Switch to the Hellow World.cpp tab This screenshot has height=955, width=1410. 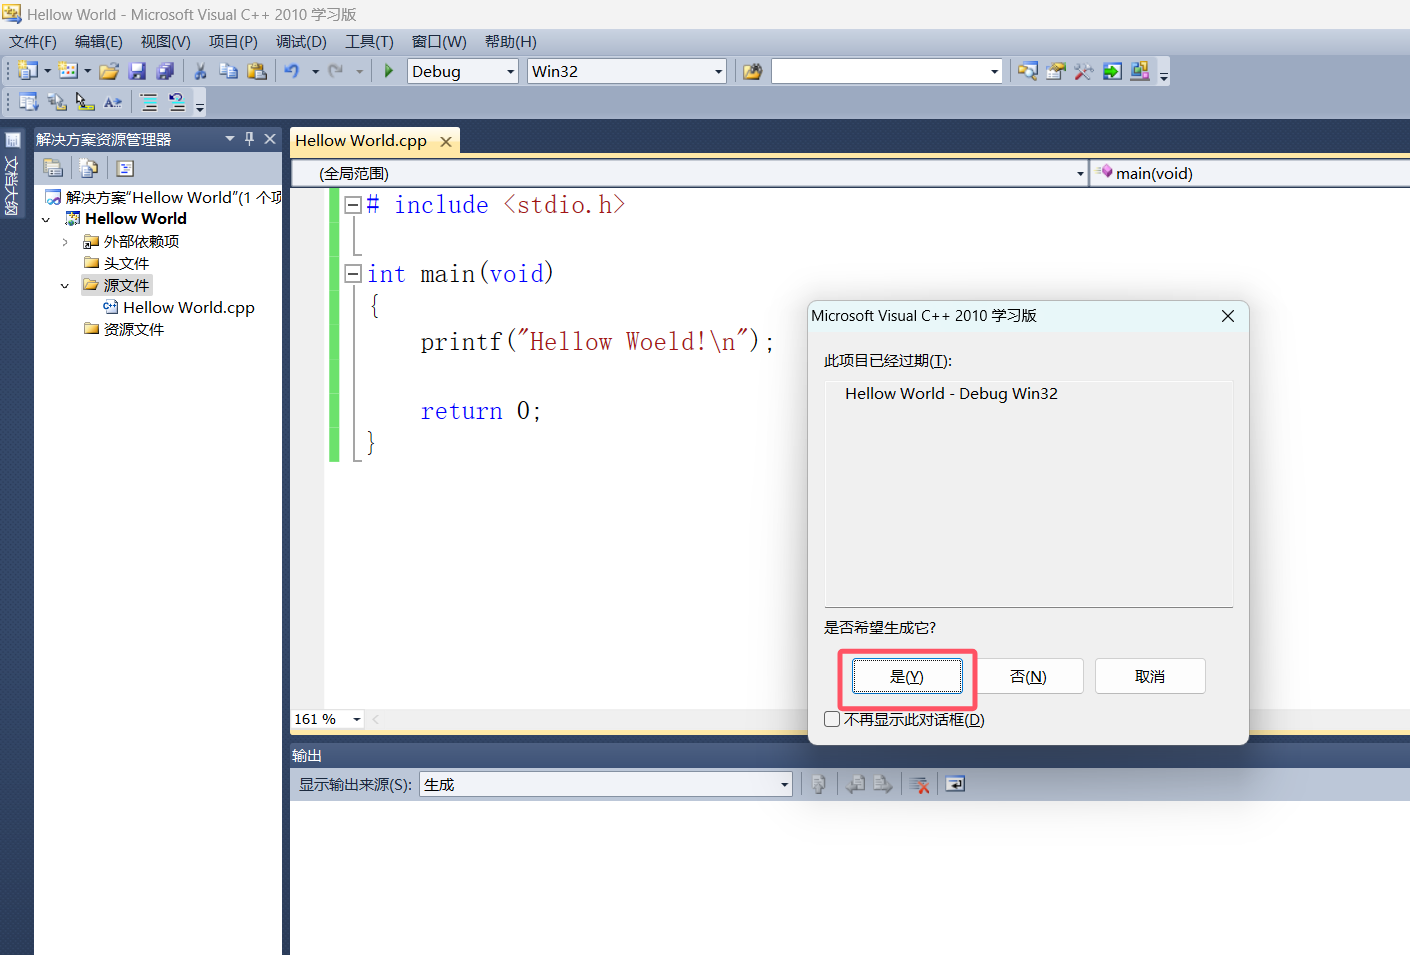[362, 140]
